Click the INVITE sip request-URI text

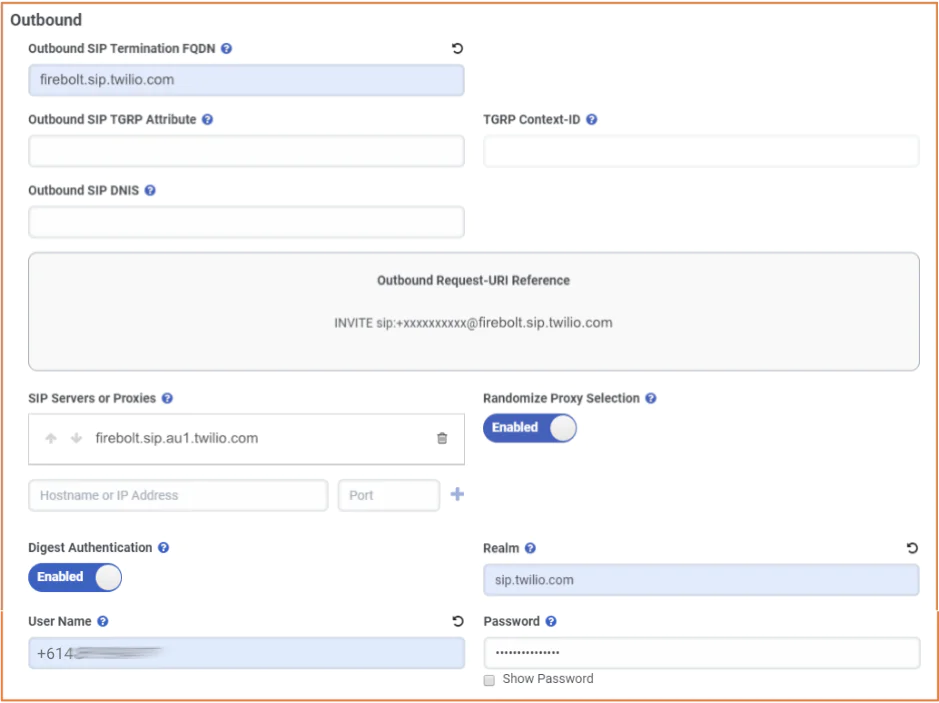coord(473,323)
